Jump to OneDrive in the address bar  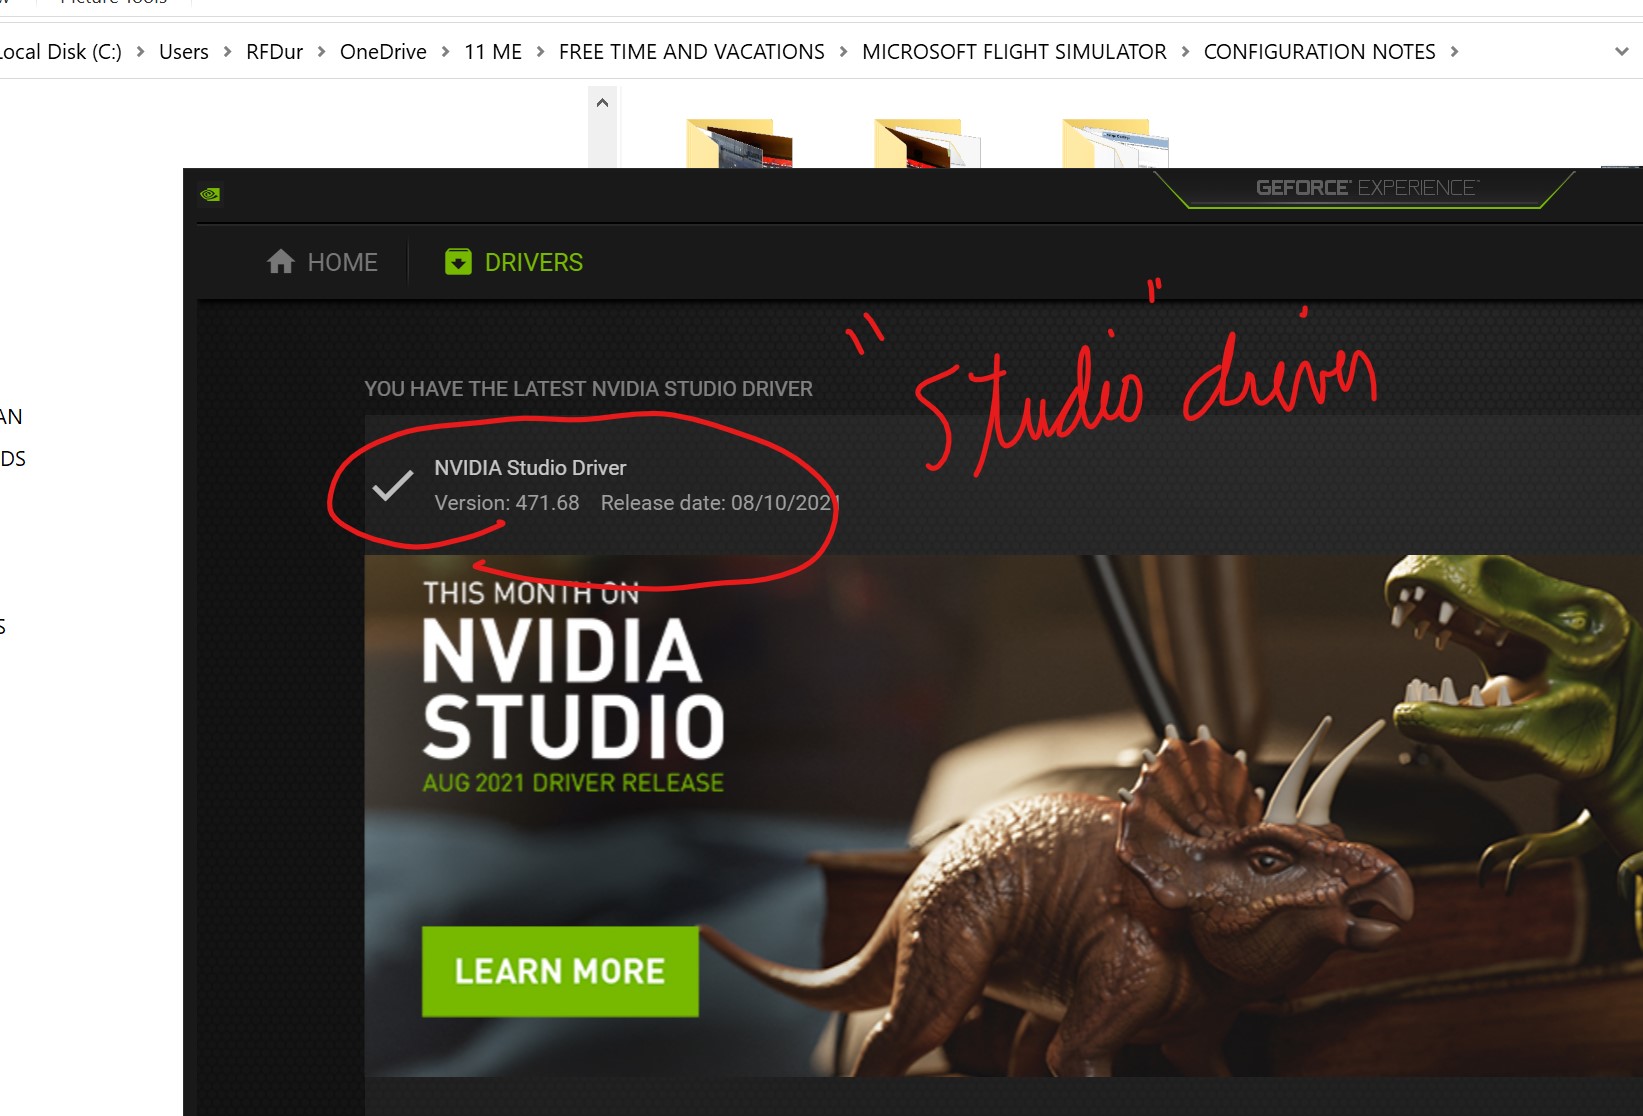coord(383,52)
